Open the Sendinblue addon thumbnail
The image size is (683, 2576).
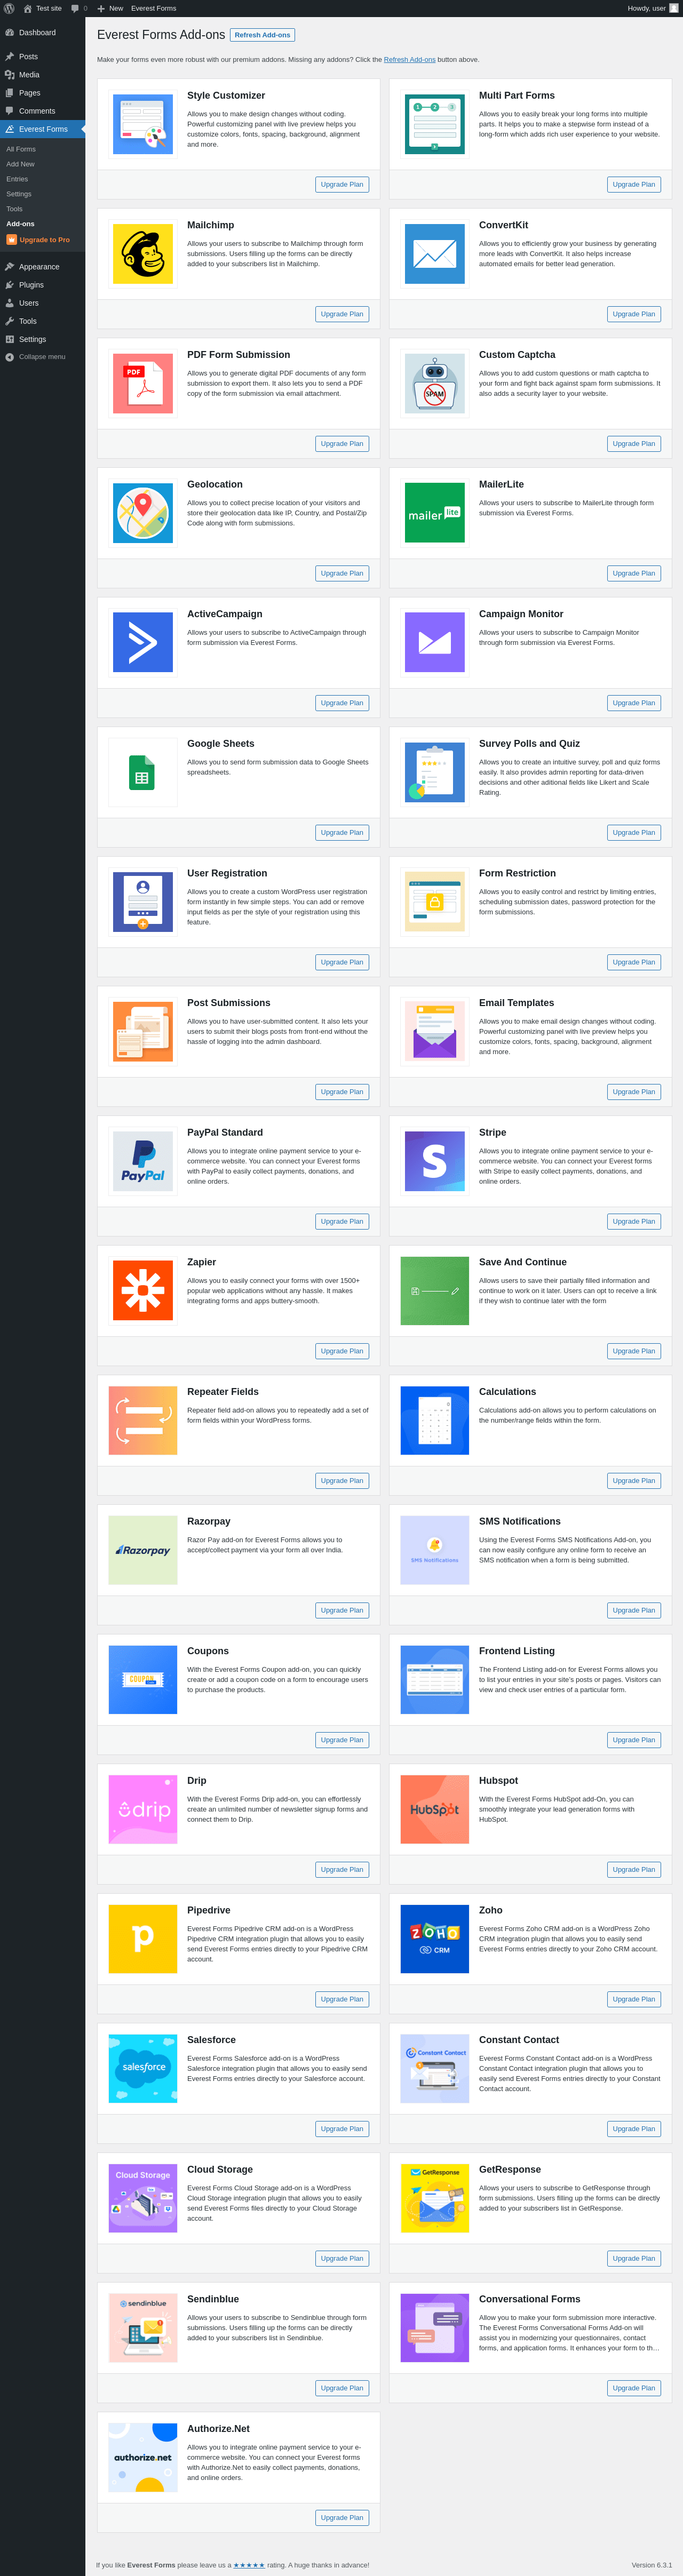click(x=143, y=2328)
